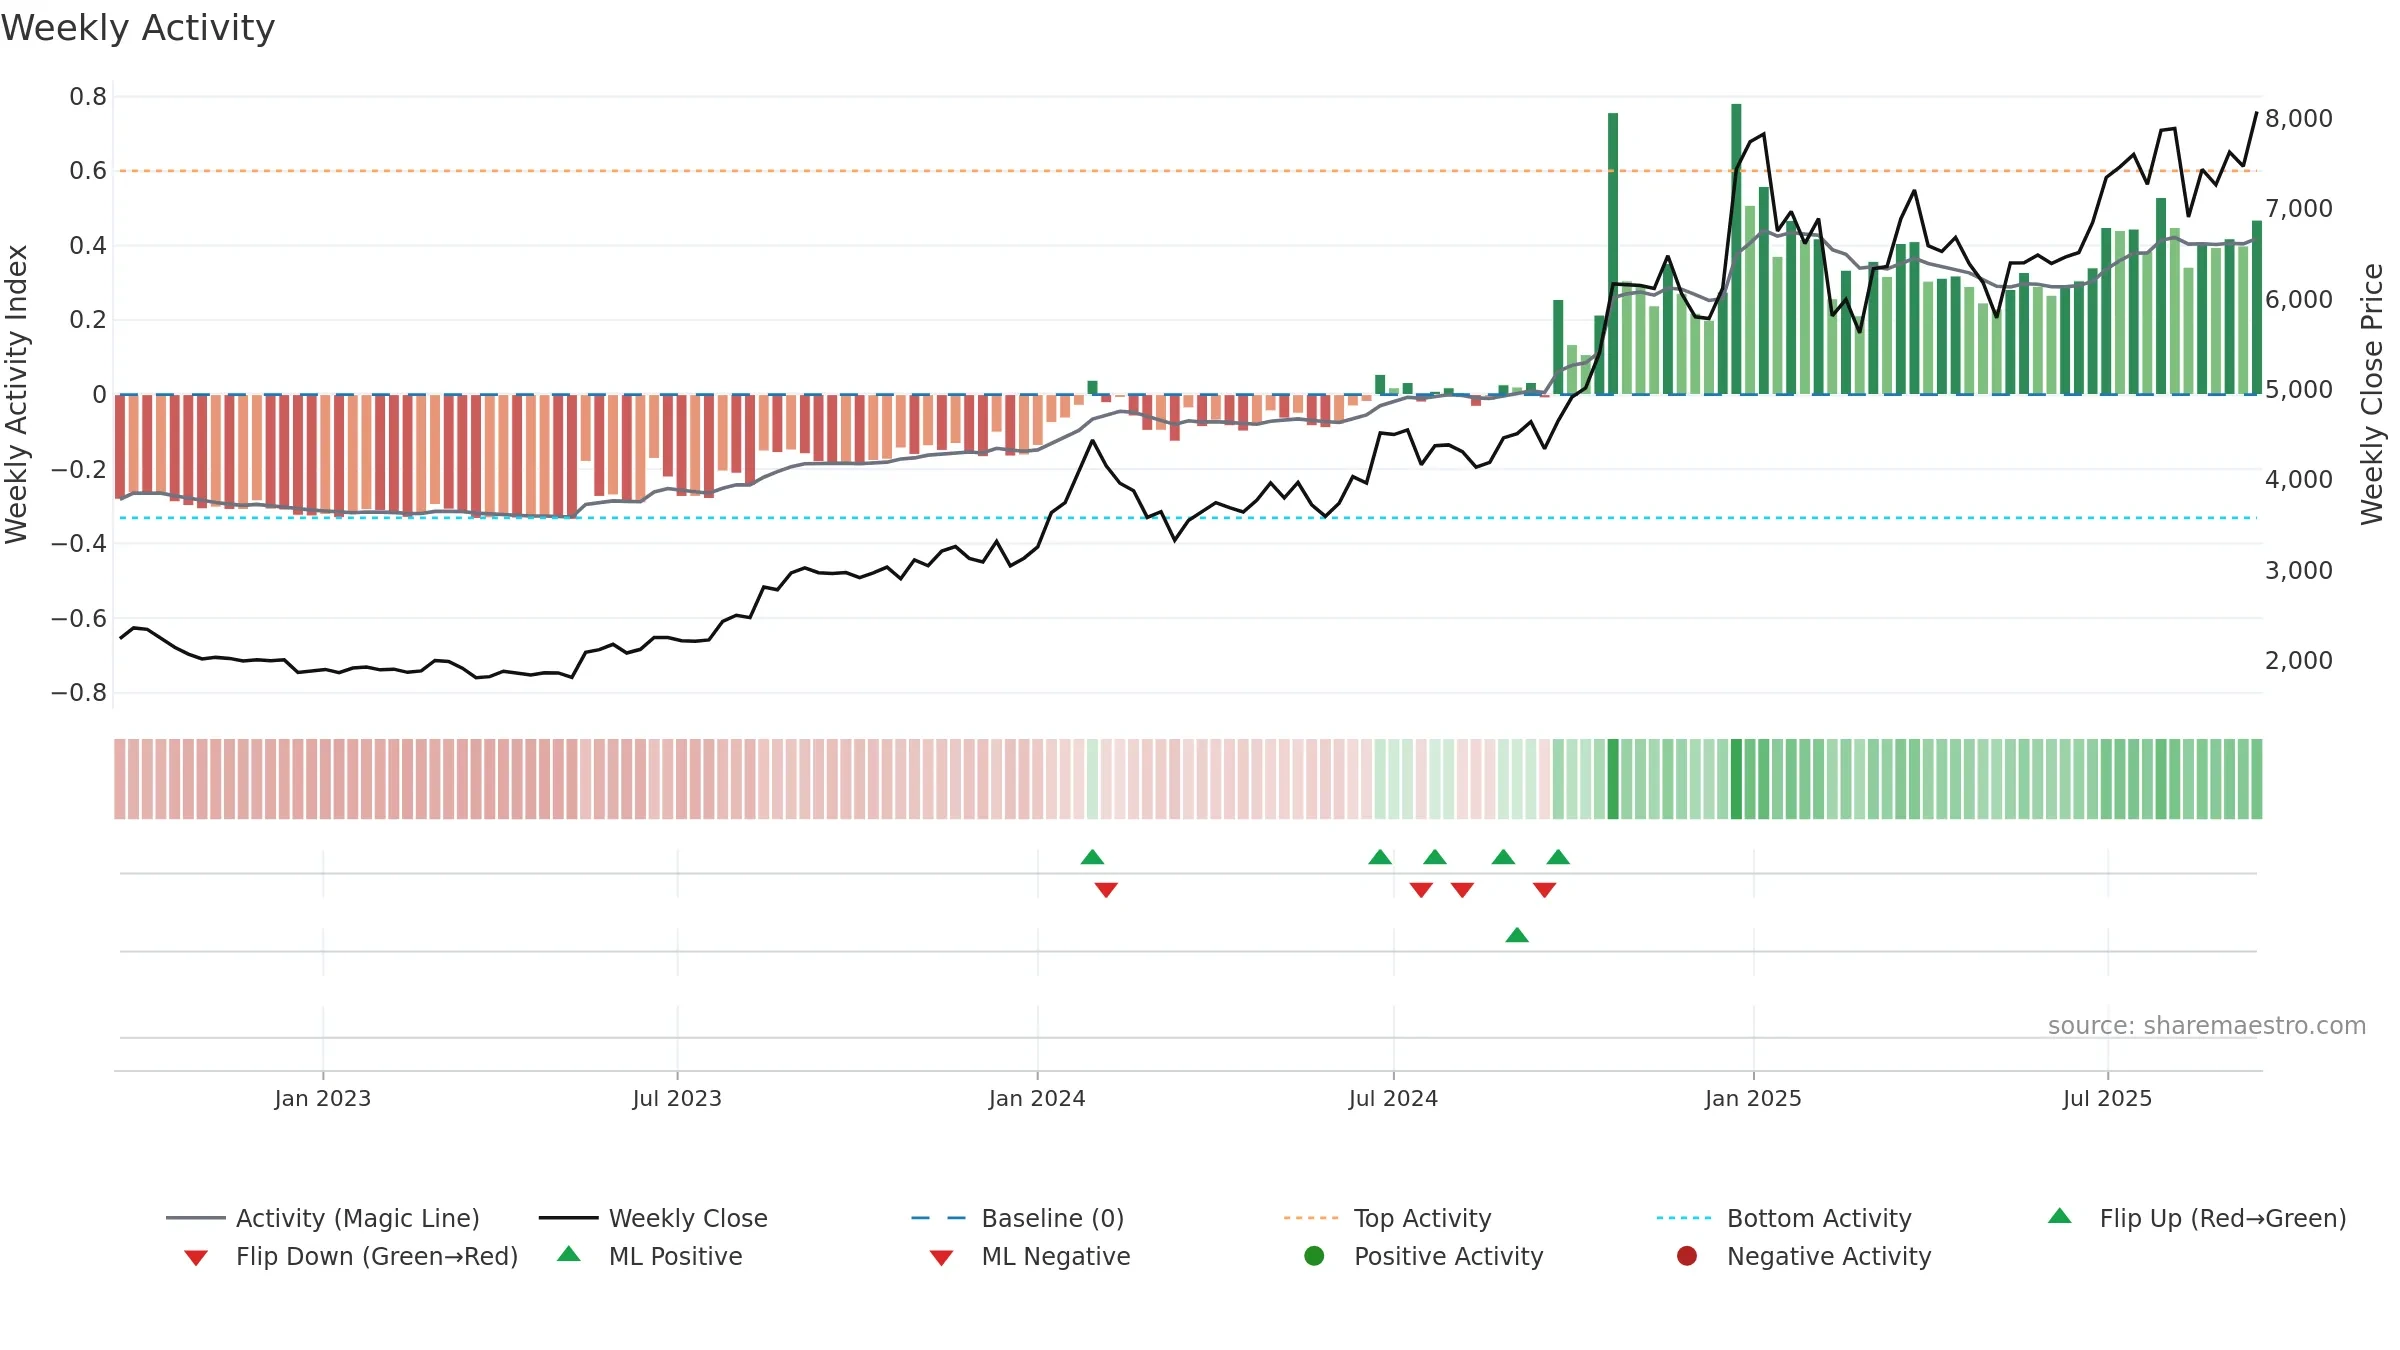
Task: Click the last flip-down triangle in the series
Action: (x=1544, y=890)
